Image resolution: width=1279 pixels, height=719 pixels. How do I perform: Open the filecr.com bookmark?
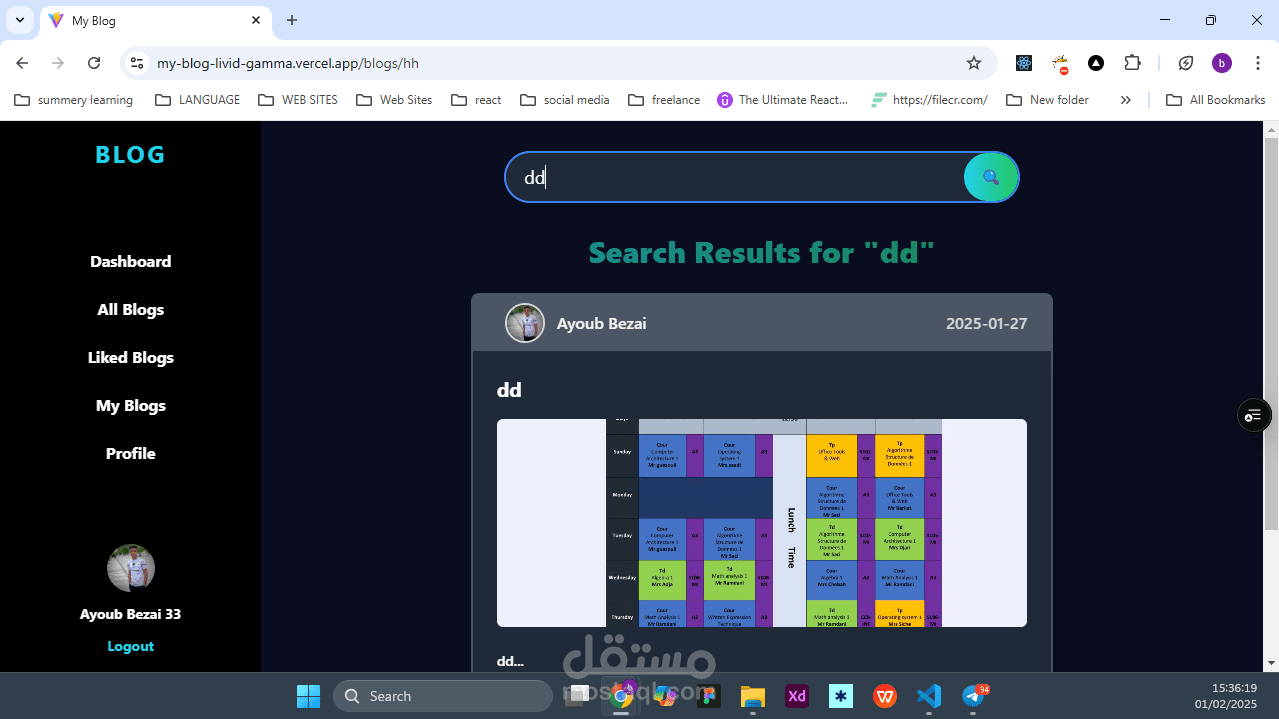(929, 100)
